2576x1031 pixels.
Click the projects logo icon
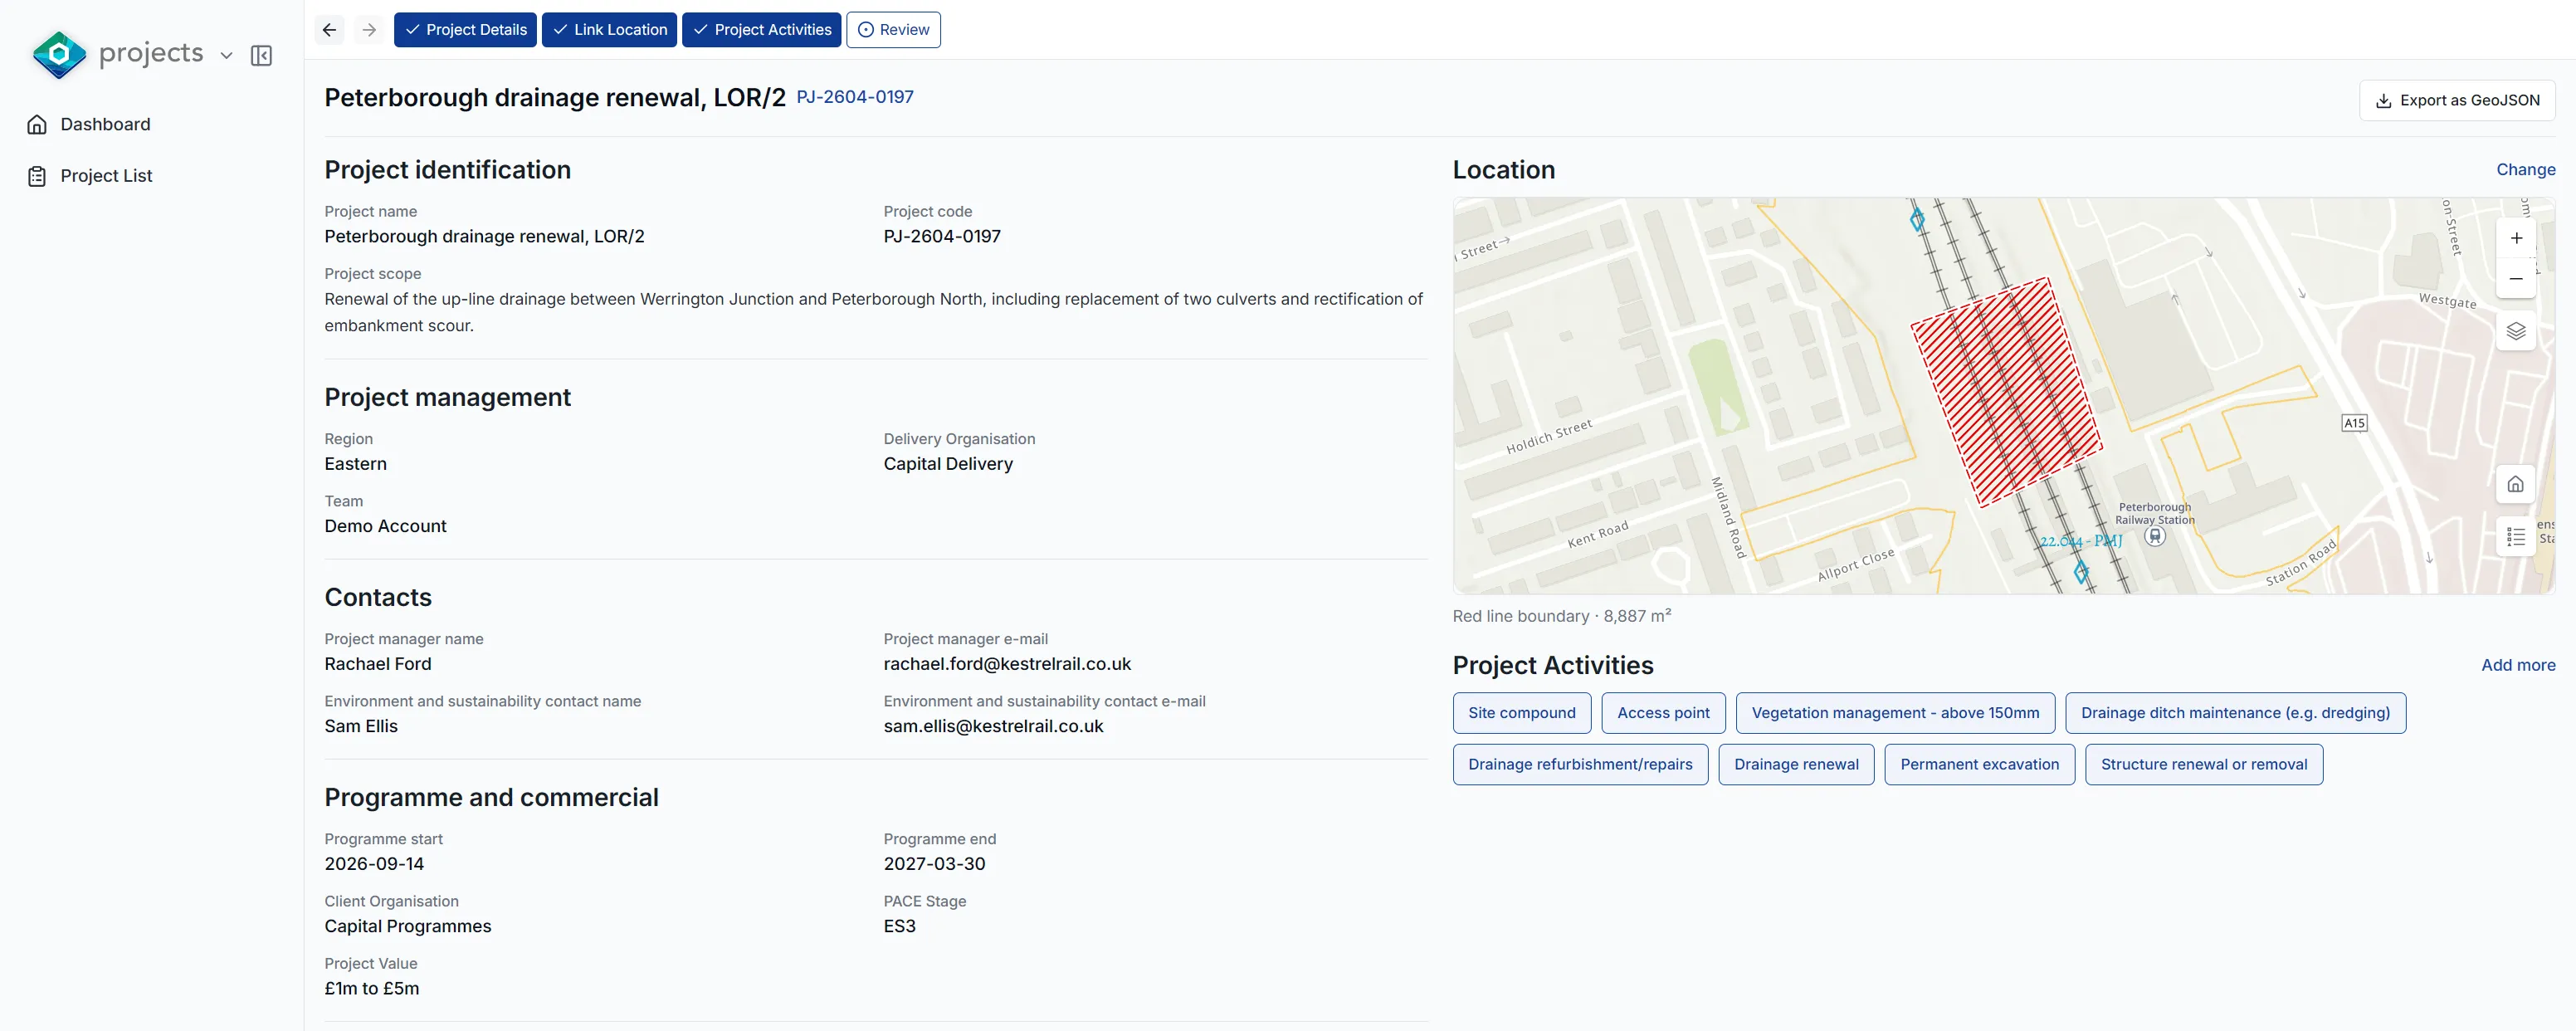(x=59, y=54)
